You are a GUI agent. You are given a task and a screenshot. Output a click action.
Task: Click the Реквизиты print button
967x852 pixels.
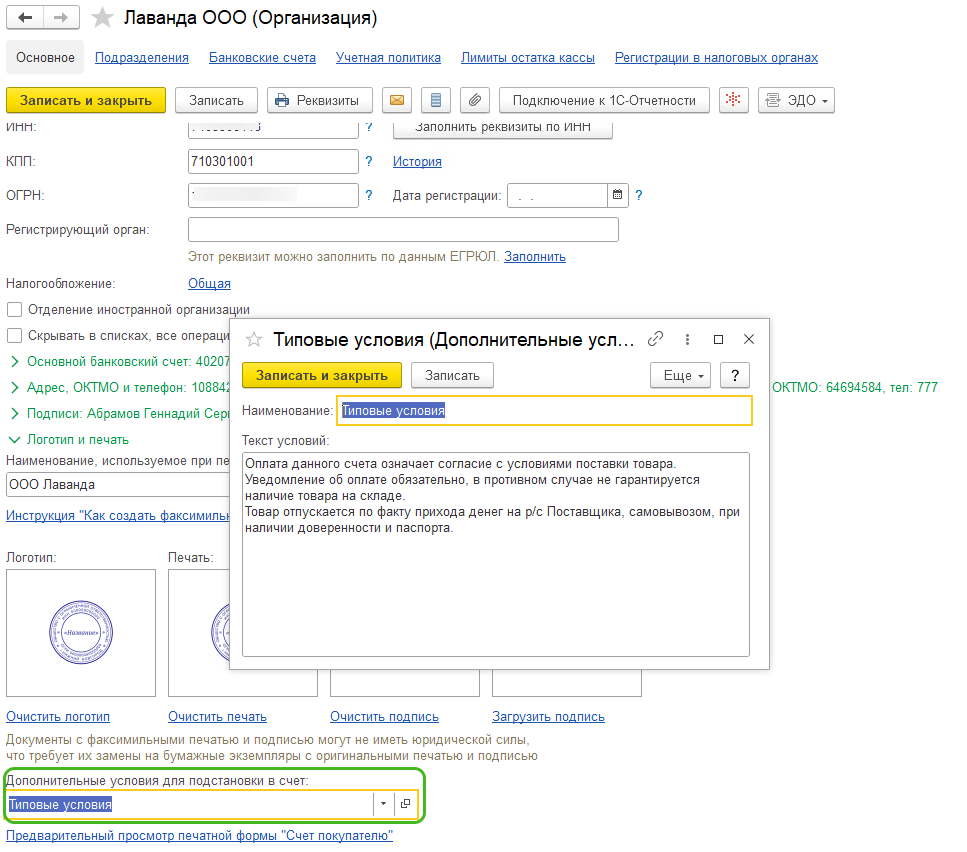coord(320,100)
